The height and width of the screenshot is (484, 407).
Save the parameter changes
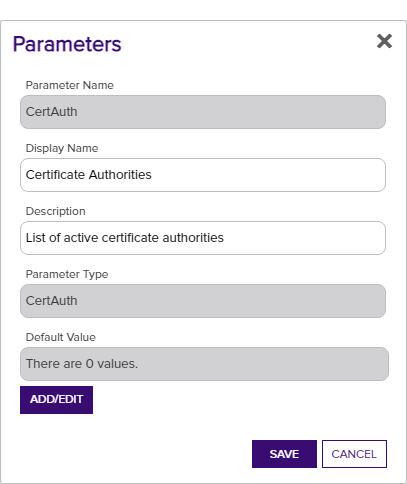(284, 454)
